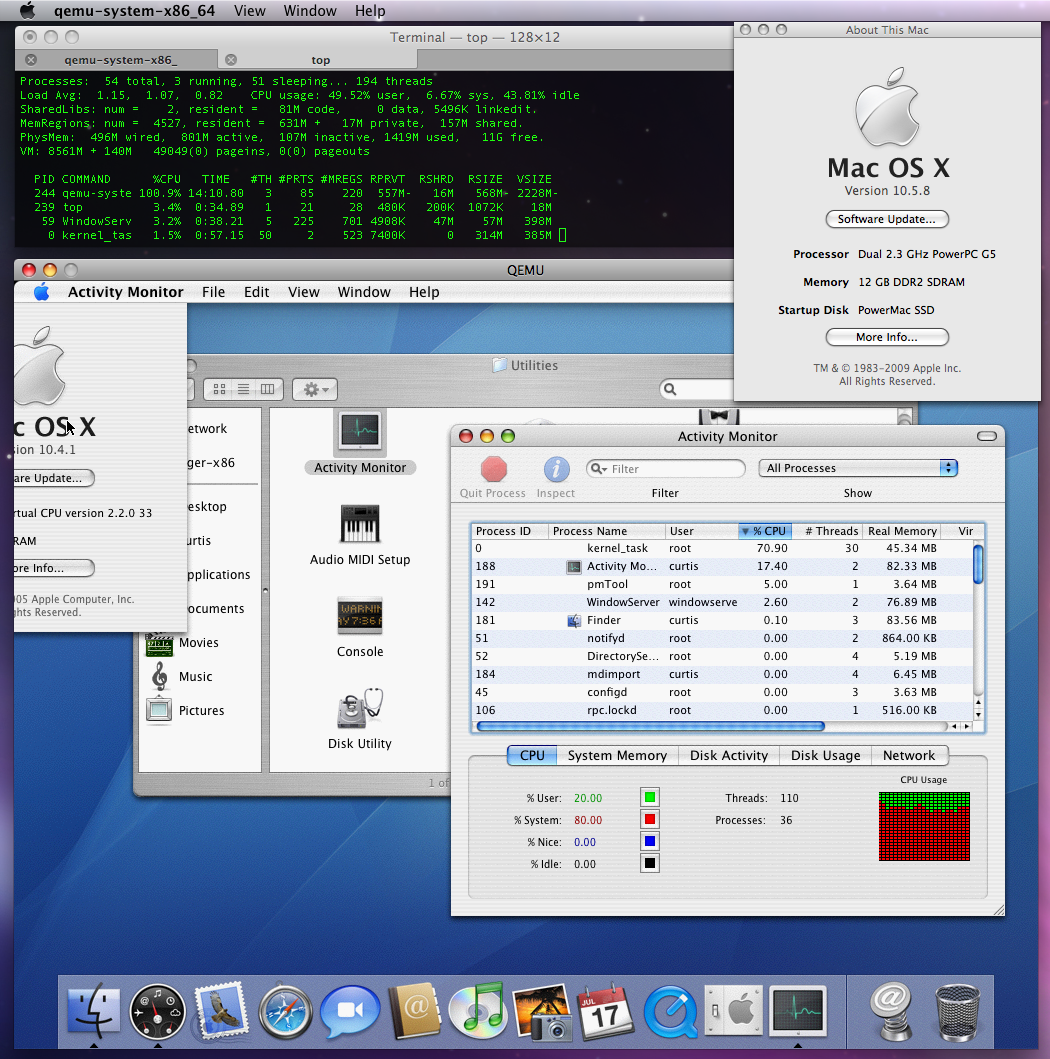1050x1059 pixels.
Task: Click More Info in About This Mac
Action: click(887, 337)
